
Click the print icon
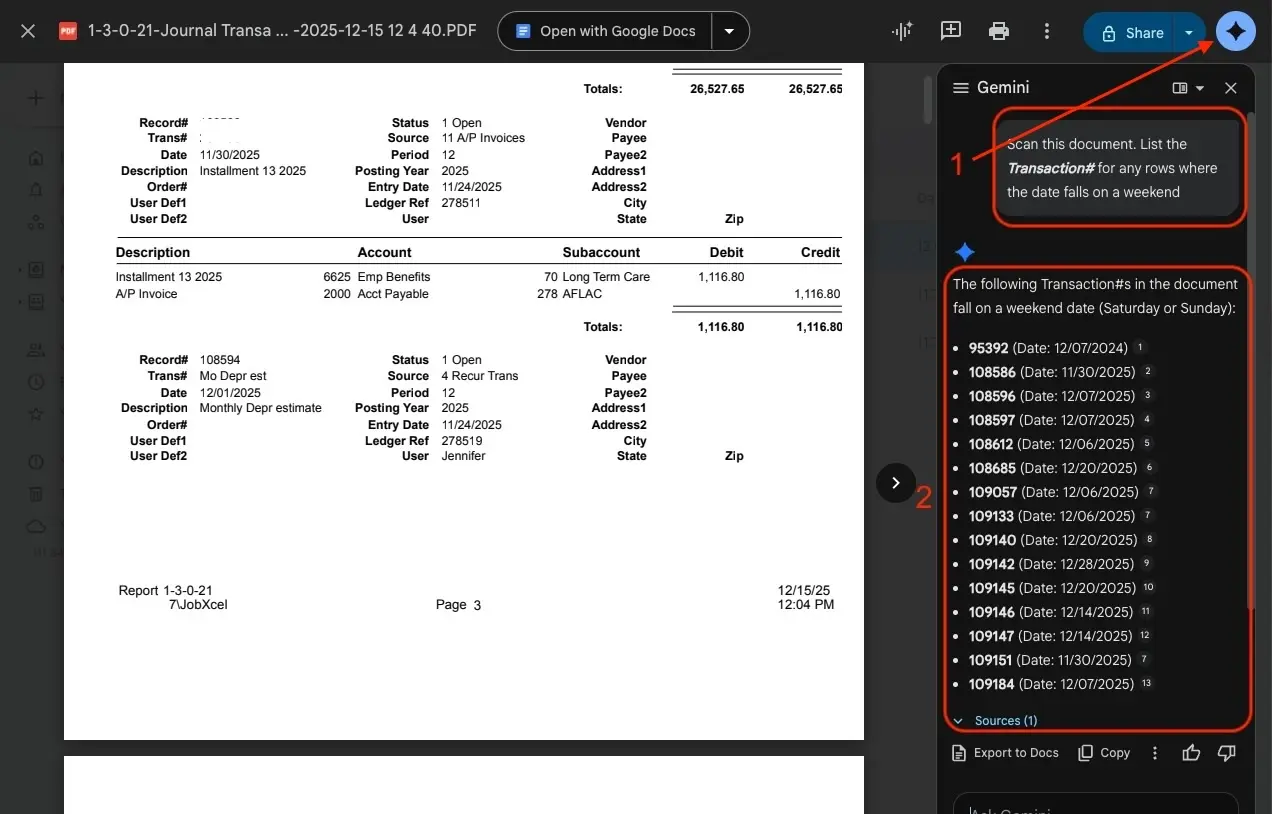(x=998, y=32)
